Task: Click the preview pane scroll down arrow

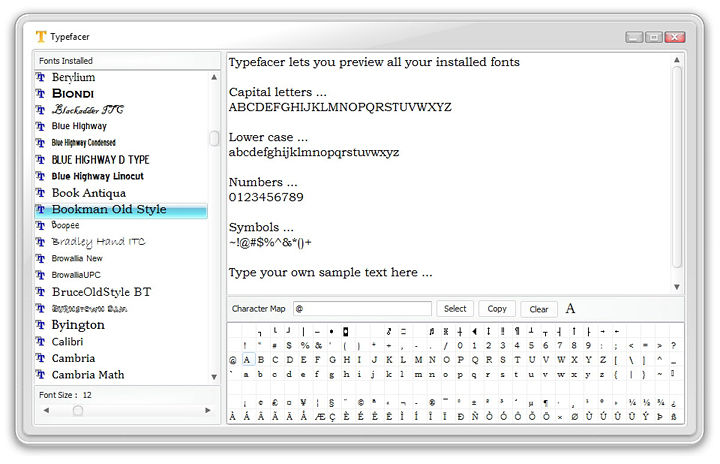Action: point(677,287)
